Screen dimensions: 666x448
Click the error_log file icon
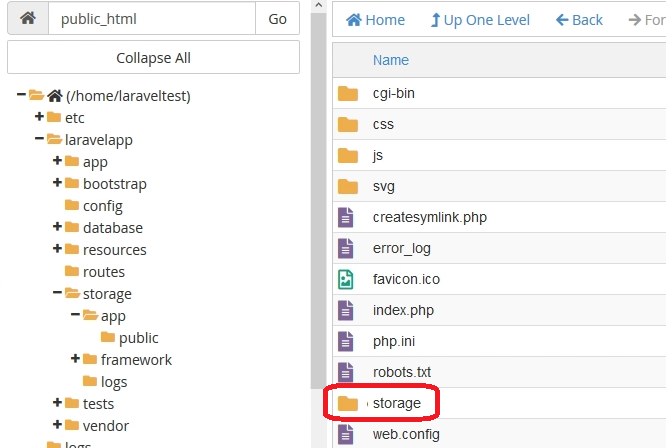[345, 248]
